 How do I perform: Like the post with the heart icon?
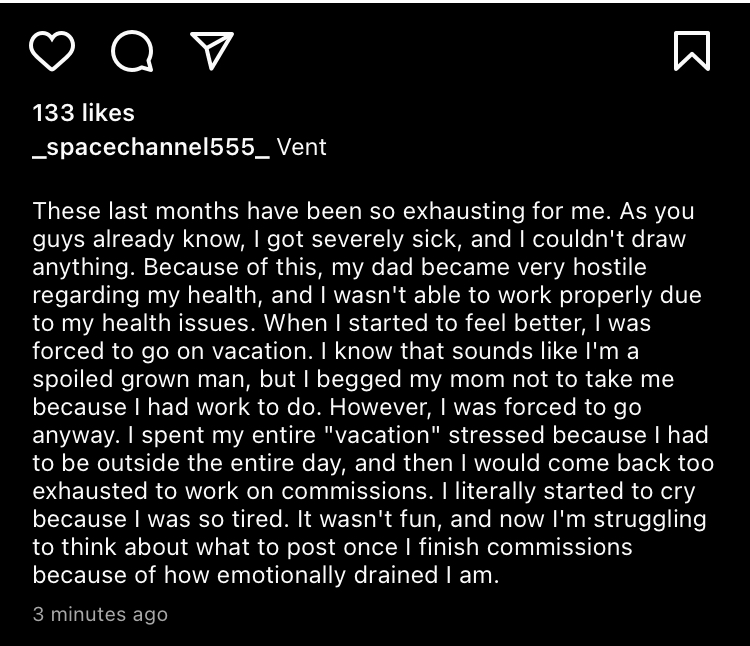(52, 51)
